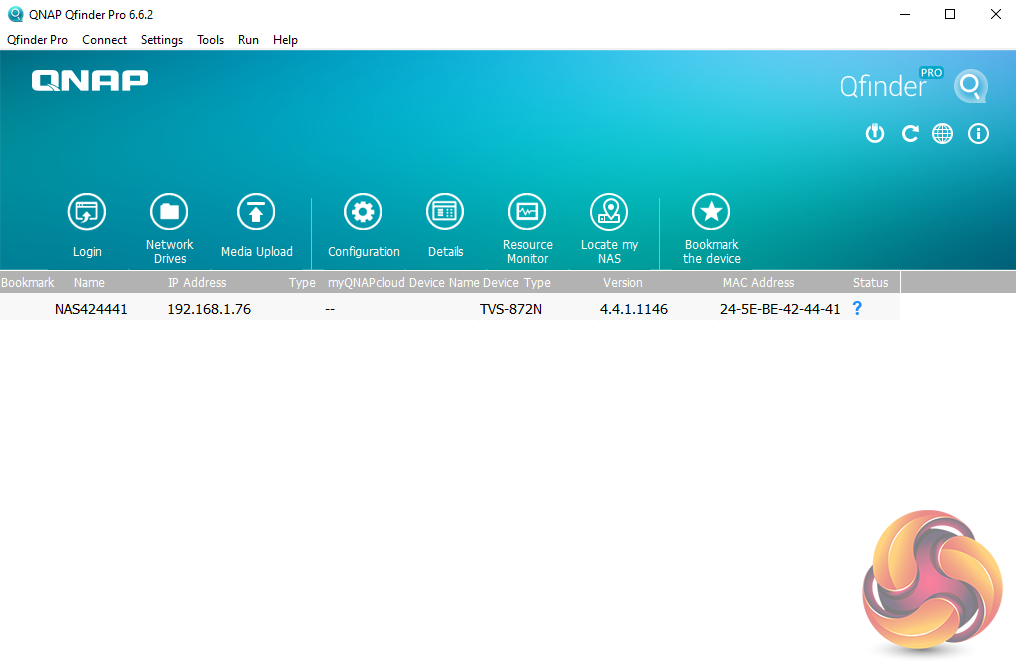Close the Qfinder Pro window

pos(996,14)
